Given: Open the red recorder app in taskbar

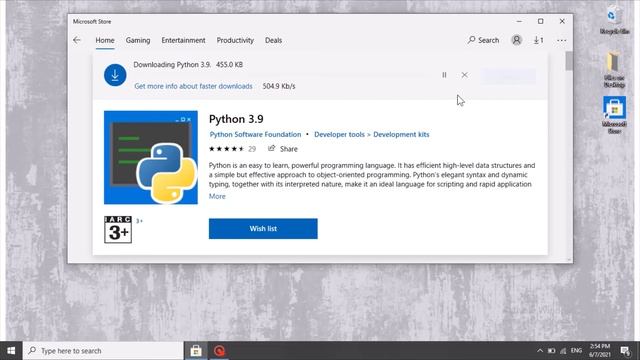Looking at the screenshot, I should (x=220, y=351).
